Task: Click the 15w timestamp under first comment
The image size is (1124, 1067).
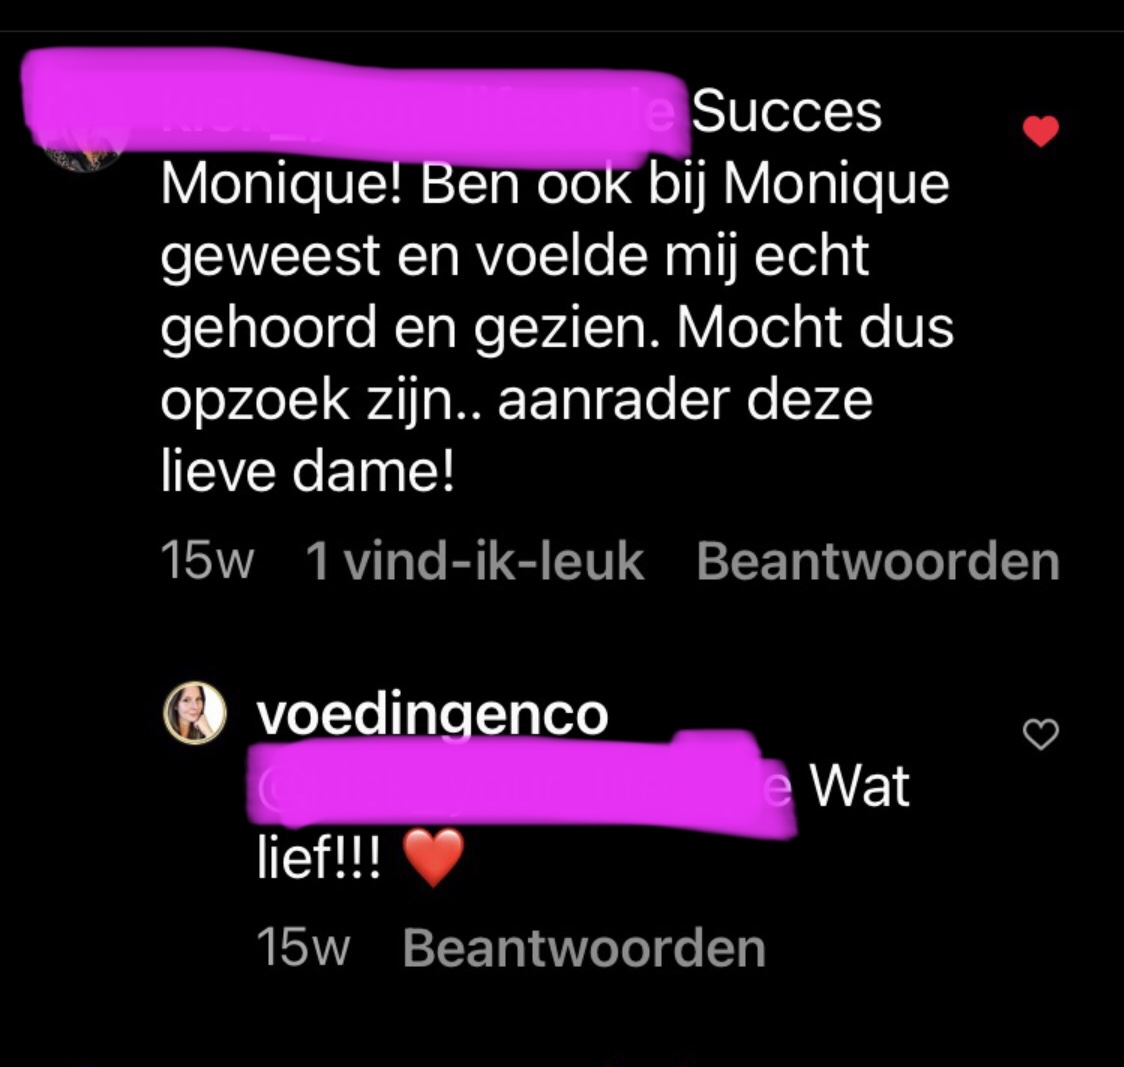Action: click(207, 561)
